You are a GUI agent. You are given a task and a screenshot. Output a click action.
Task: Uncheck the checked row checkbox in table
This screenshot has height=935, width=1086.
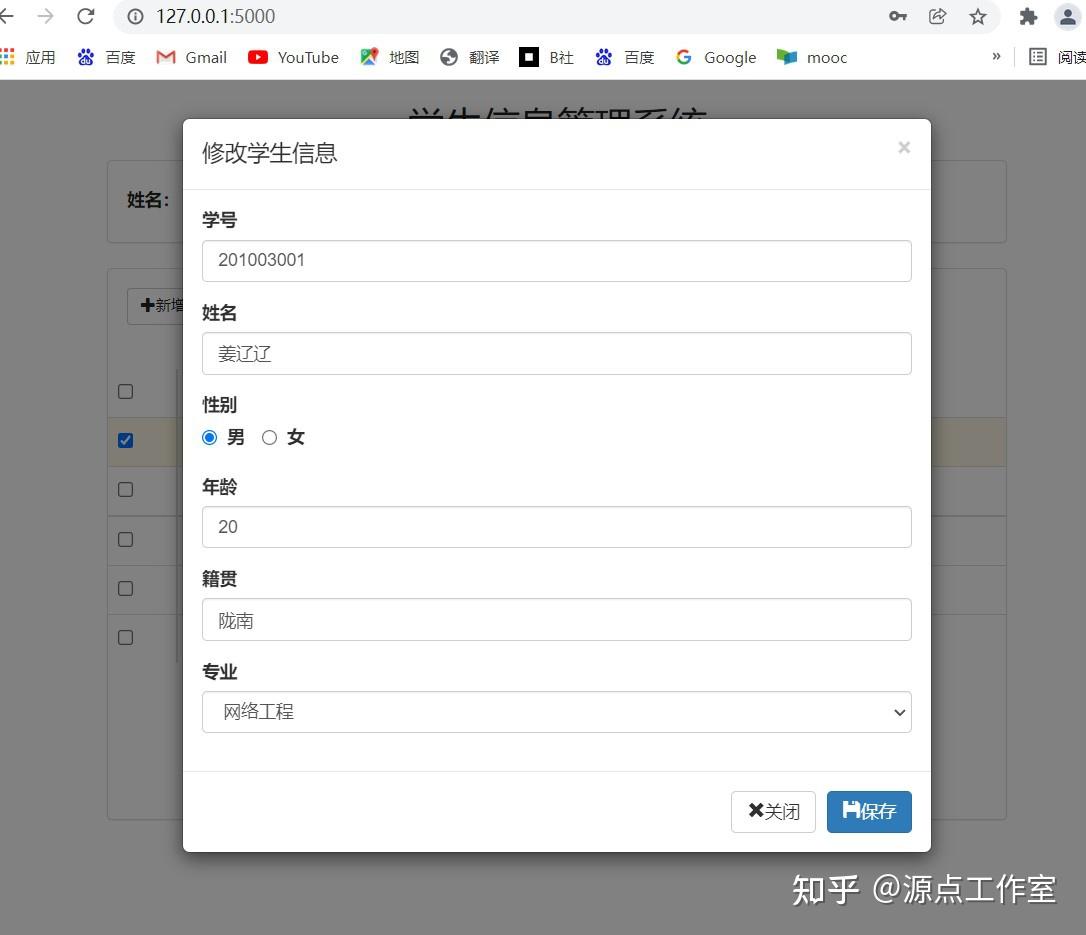pyautogui.click(x=125, y=440)
